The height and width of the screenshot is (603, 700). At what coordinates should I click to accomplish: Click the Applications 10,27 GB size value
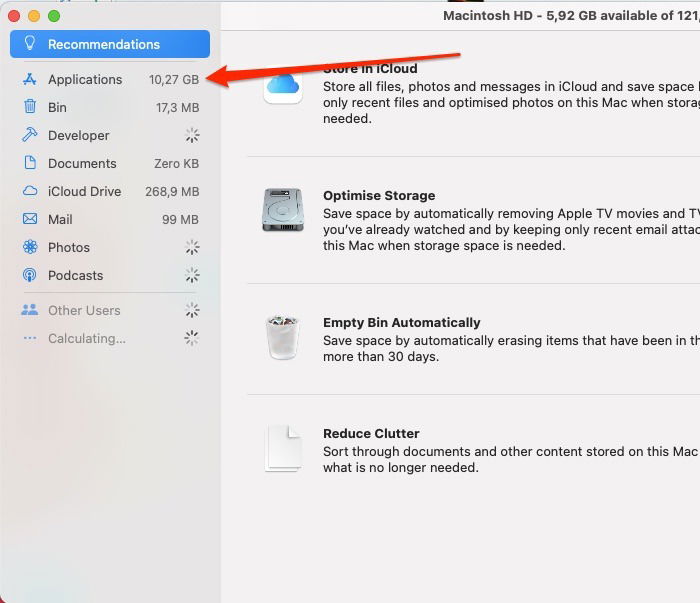tap(174, 80)
